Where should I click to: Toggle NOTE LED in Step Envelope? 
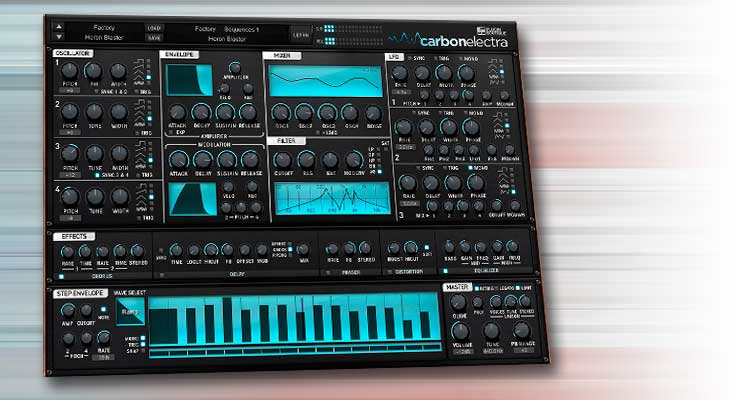(103, 310)
